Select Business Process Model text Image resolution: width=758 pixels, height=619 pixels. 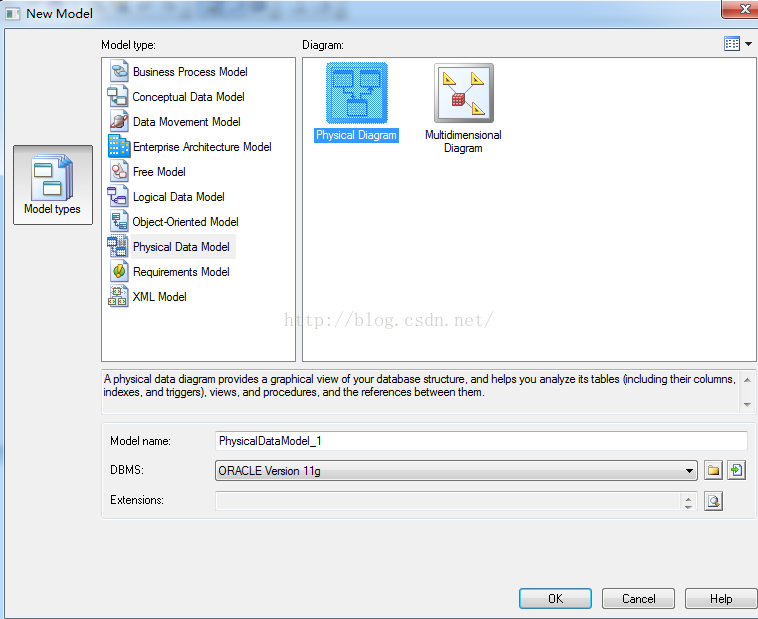(x=190, y=72)
